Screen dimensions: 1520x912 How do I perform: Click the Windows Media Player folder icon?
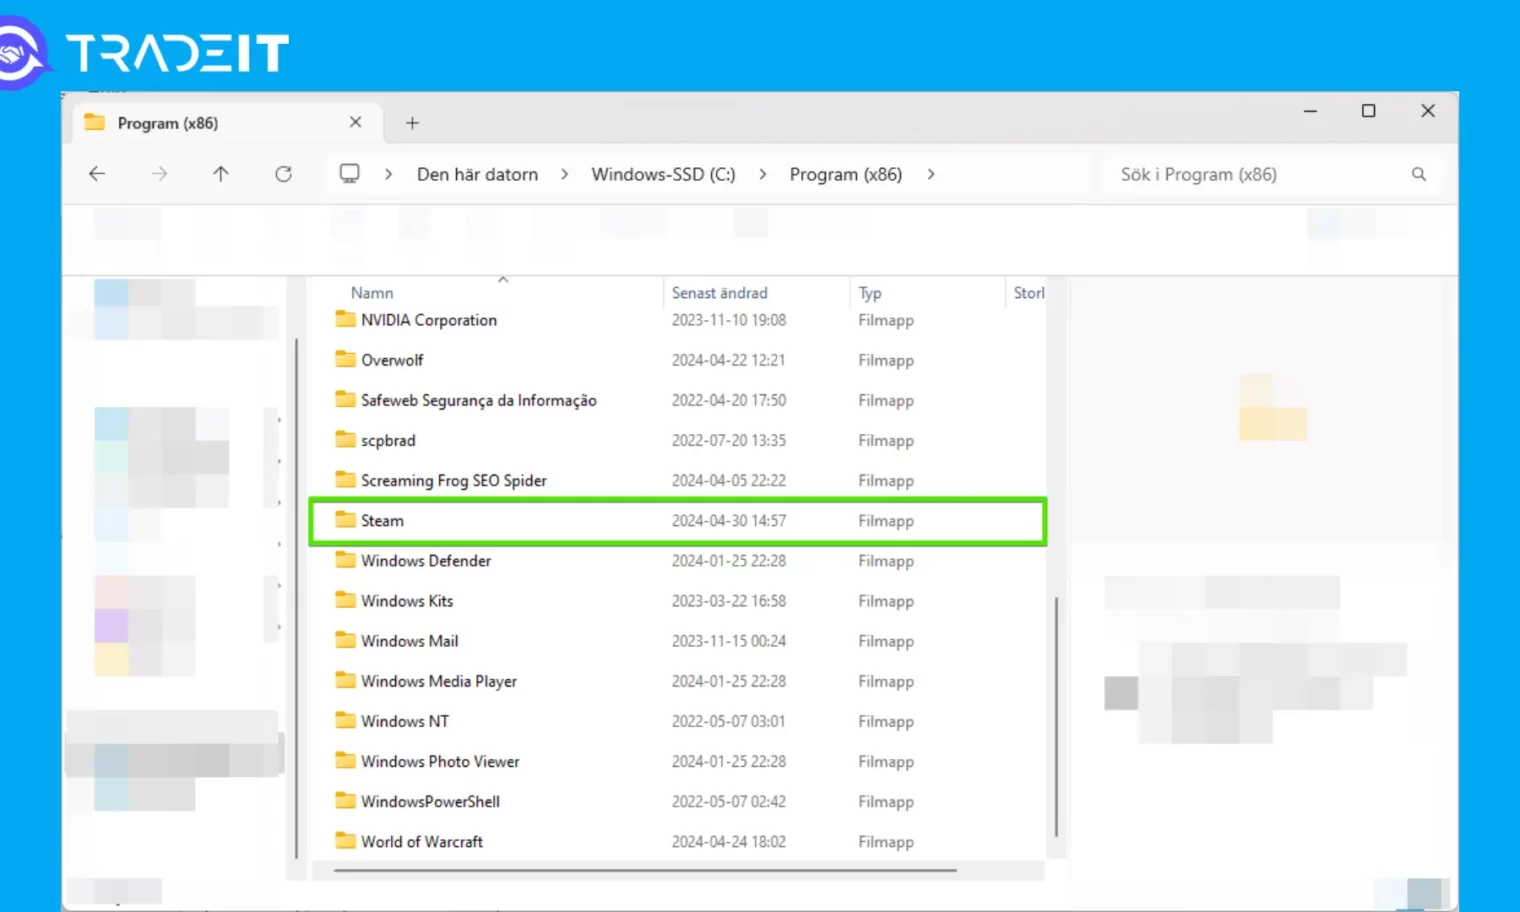345,680
